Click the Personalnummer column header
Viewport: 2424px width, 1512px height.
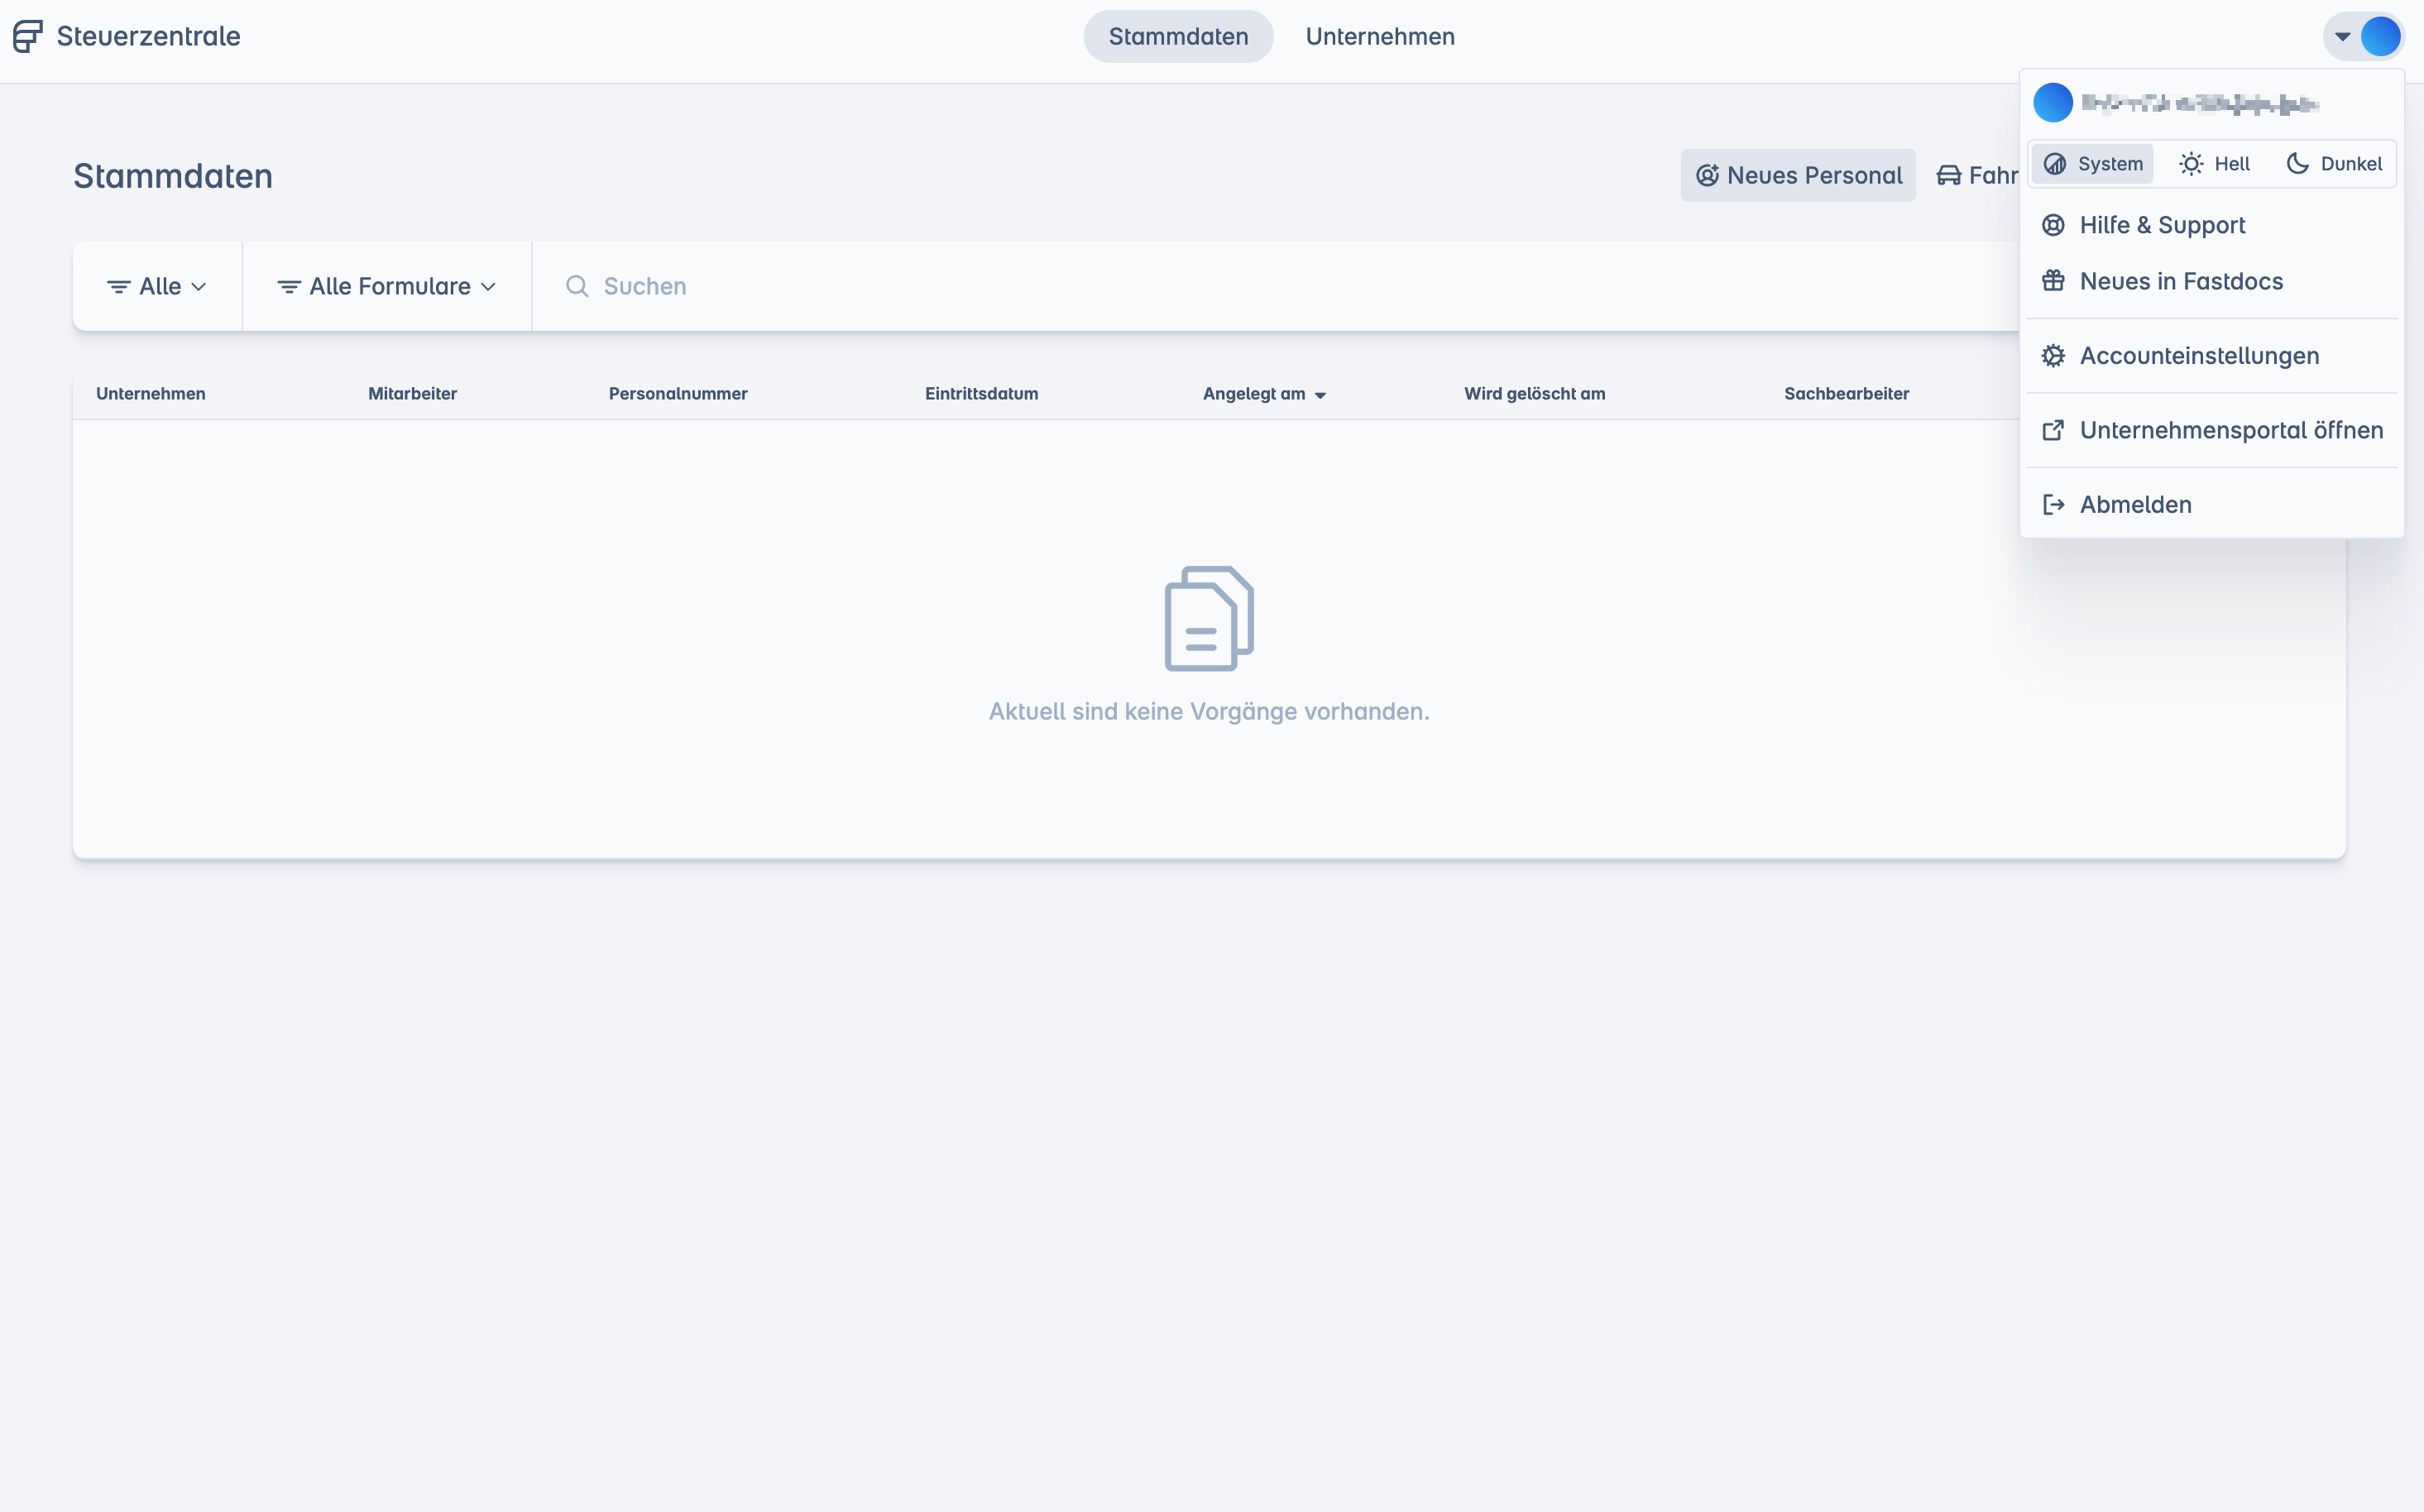678,394
